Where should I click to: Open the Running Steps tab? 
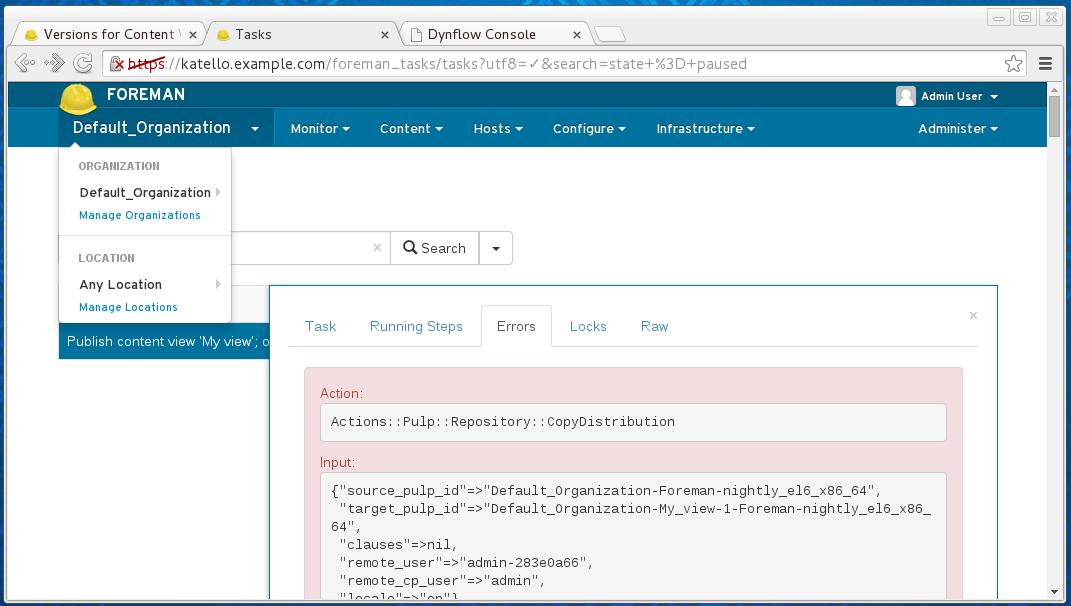416,327
